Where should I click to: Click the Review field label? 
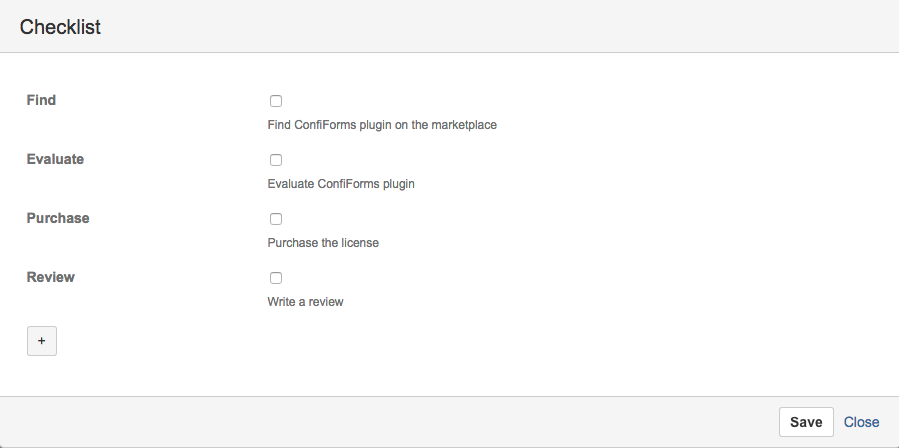click(x=50, y=277)
